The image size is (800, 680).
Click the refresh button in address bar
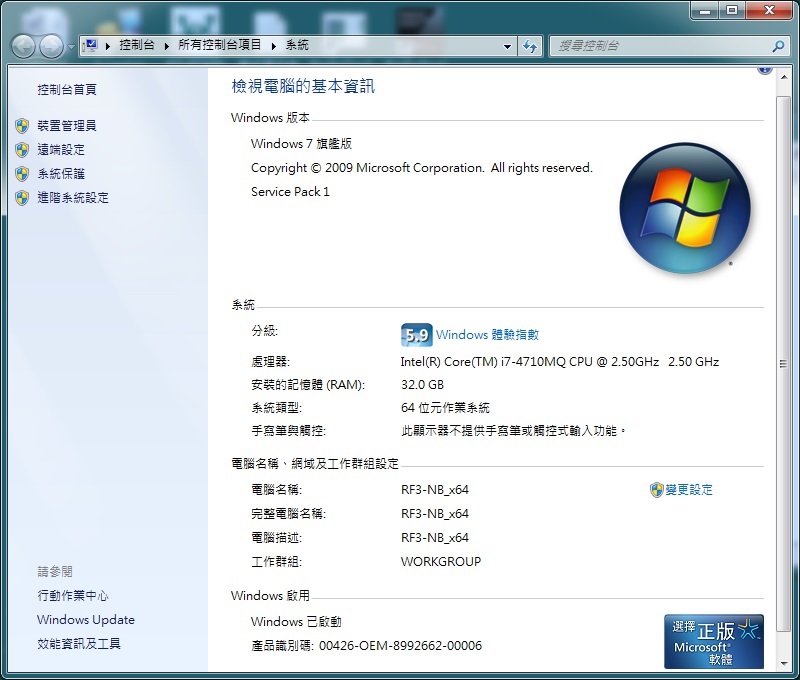(530, 46)
